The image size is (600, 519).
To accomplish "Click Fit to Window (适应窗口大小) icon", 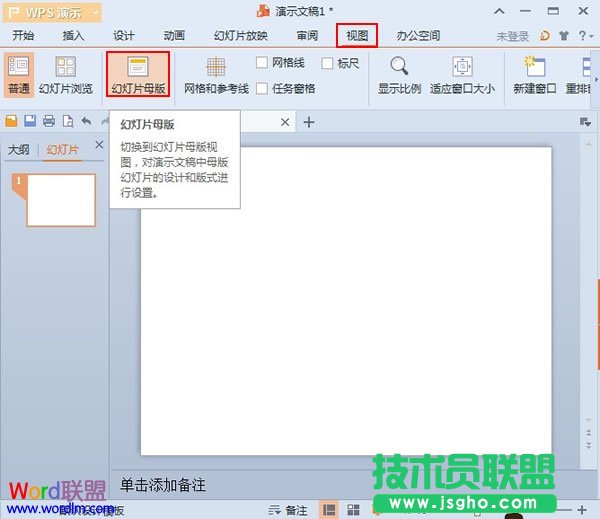I will pyautogui.click(x=462, y=66).
